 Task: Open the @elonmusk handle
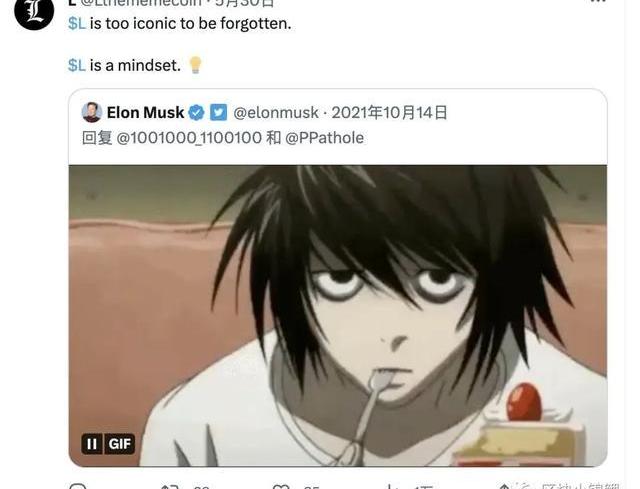click(276, 113)
